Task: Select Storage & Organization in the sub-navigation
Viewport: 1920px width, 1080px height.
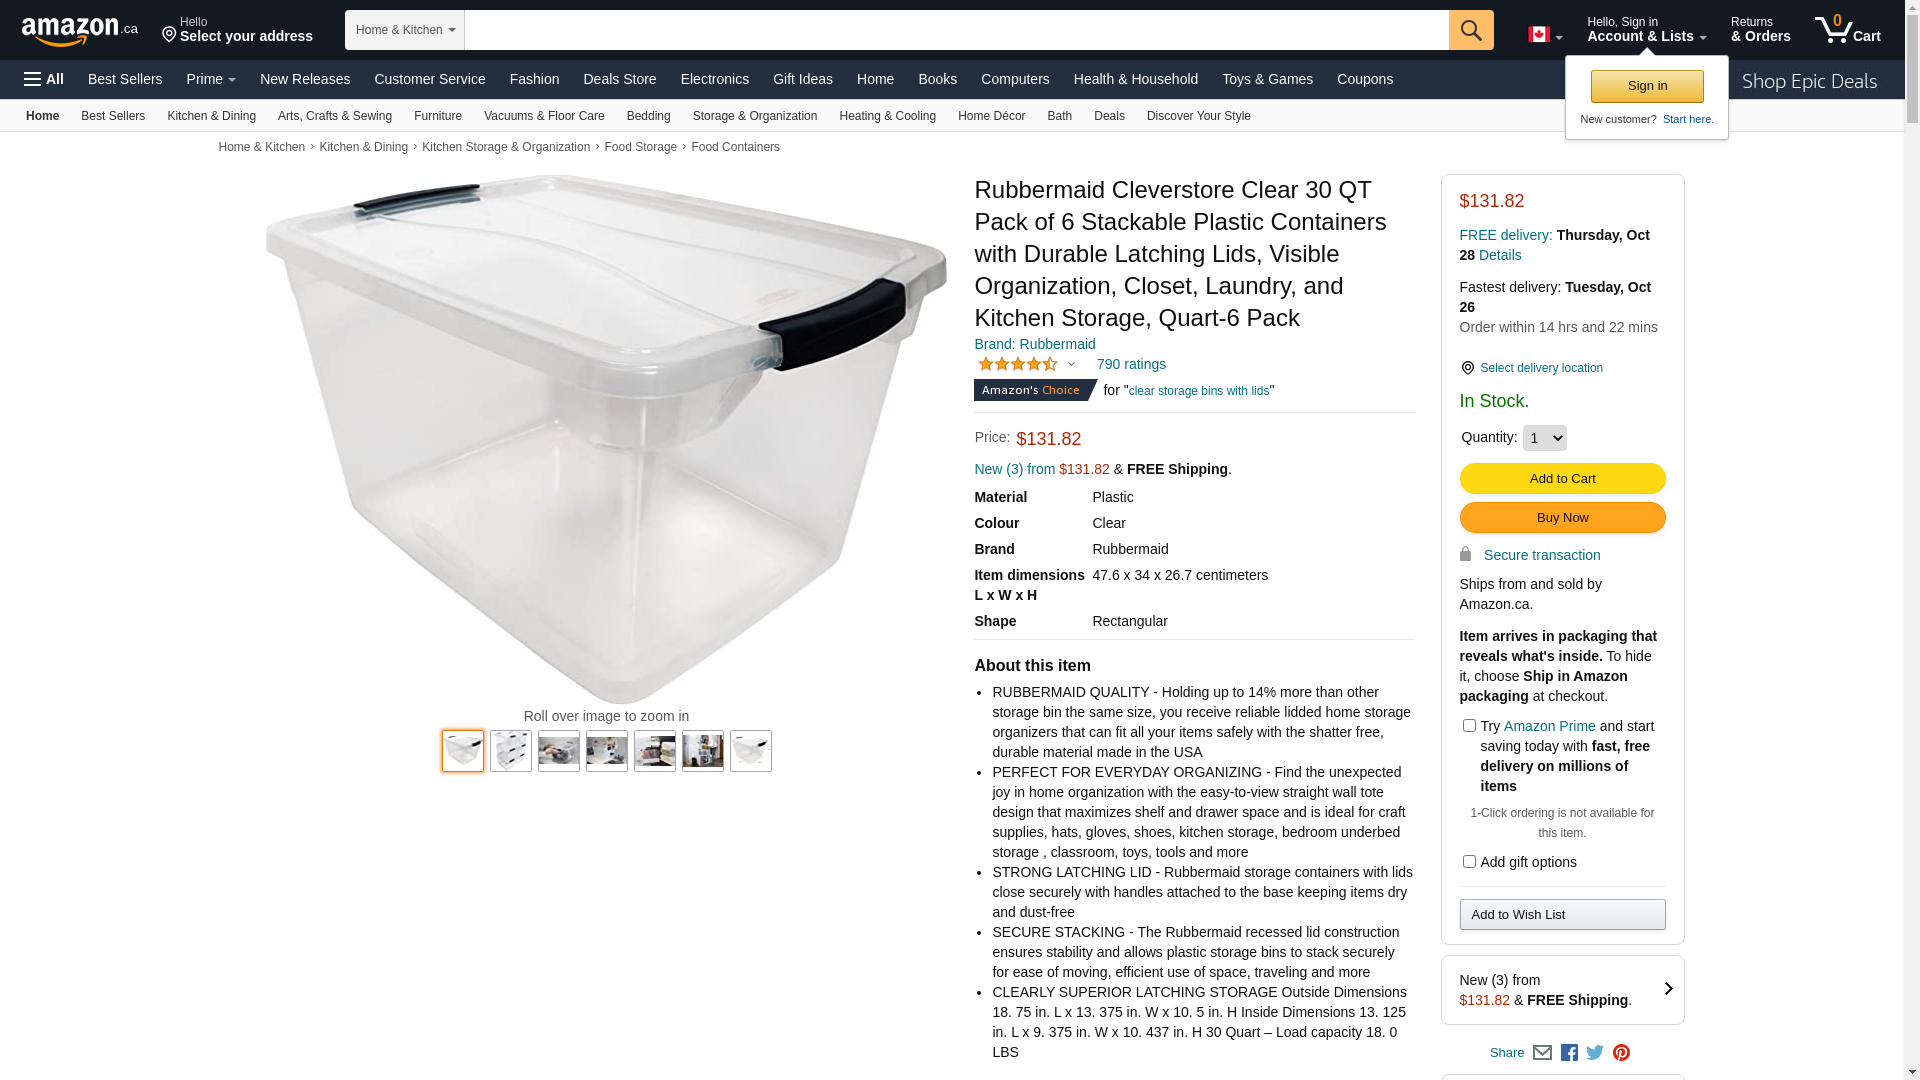Action: 754,116
